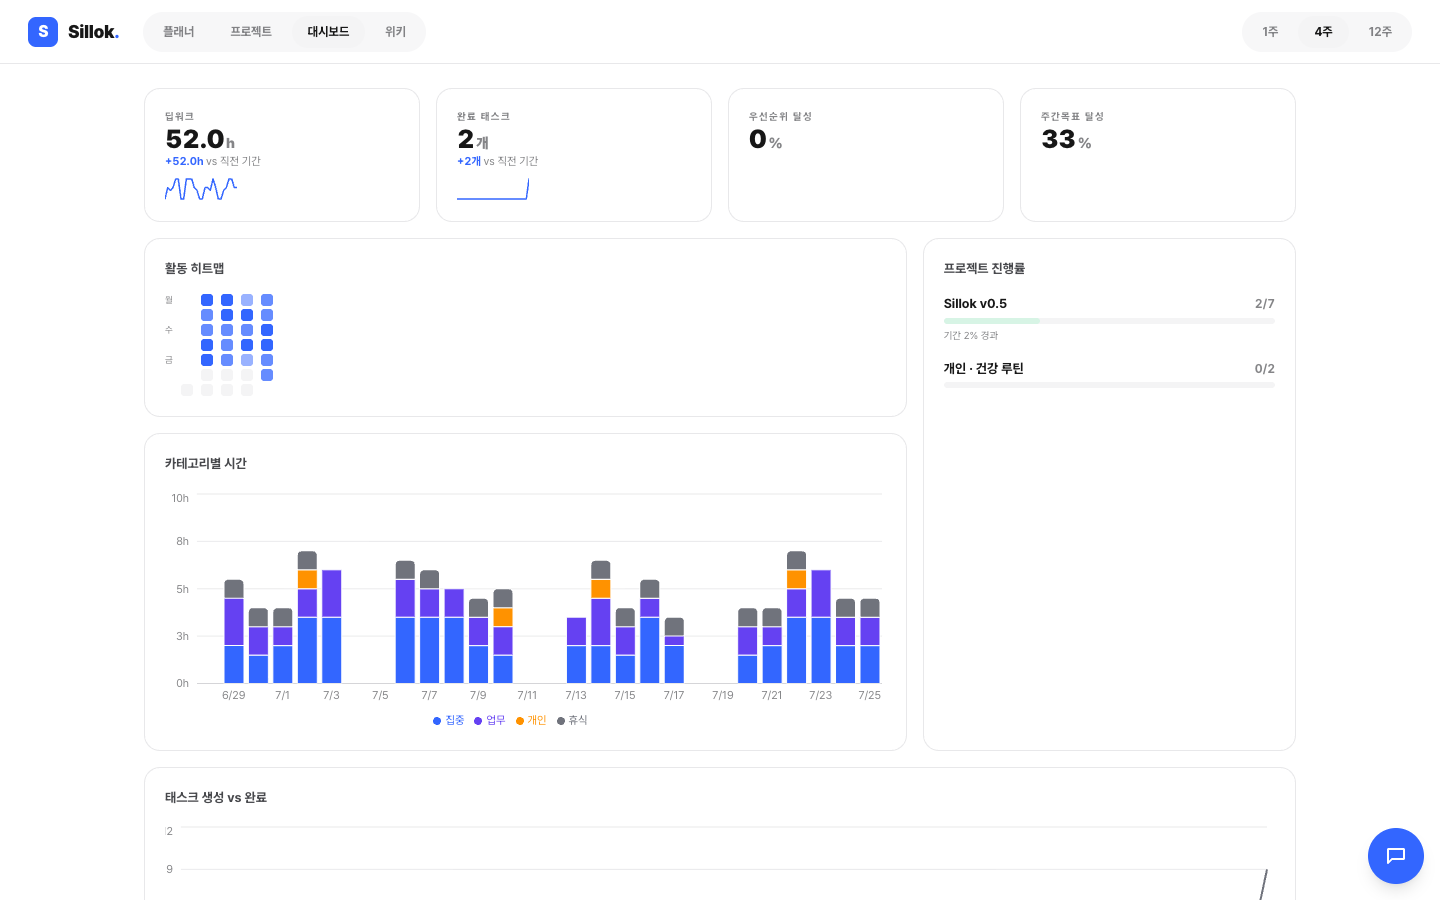Viewport: 1440px width, 900px height.
Task: Open the 프로젝트 tab
Action: [x=251, y=32]
